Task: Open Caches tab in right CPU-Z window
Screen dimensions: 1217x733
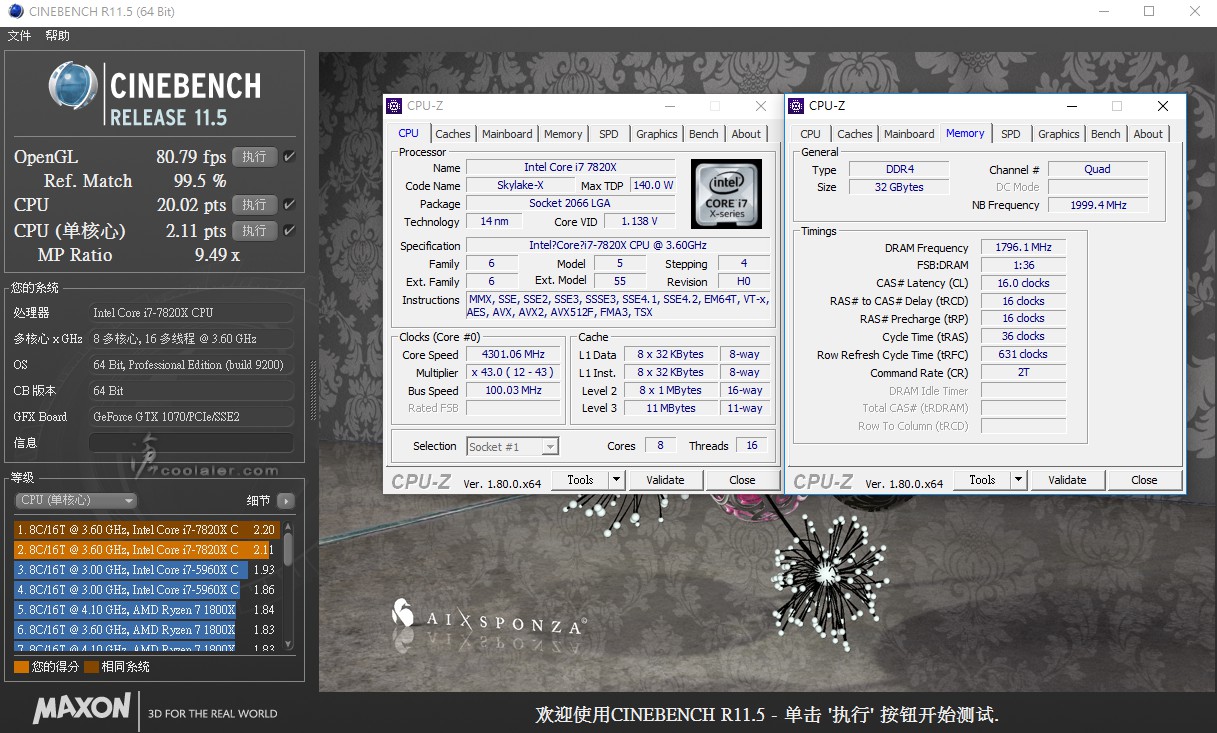Action: tap(855, 134)
